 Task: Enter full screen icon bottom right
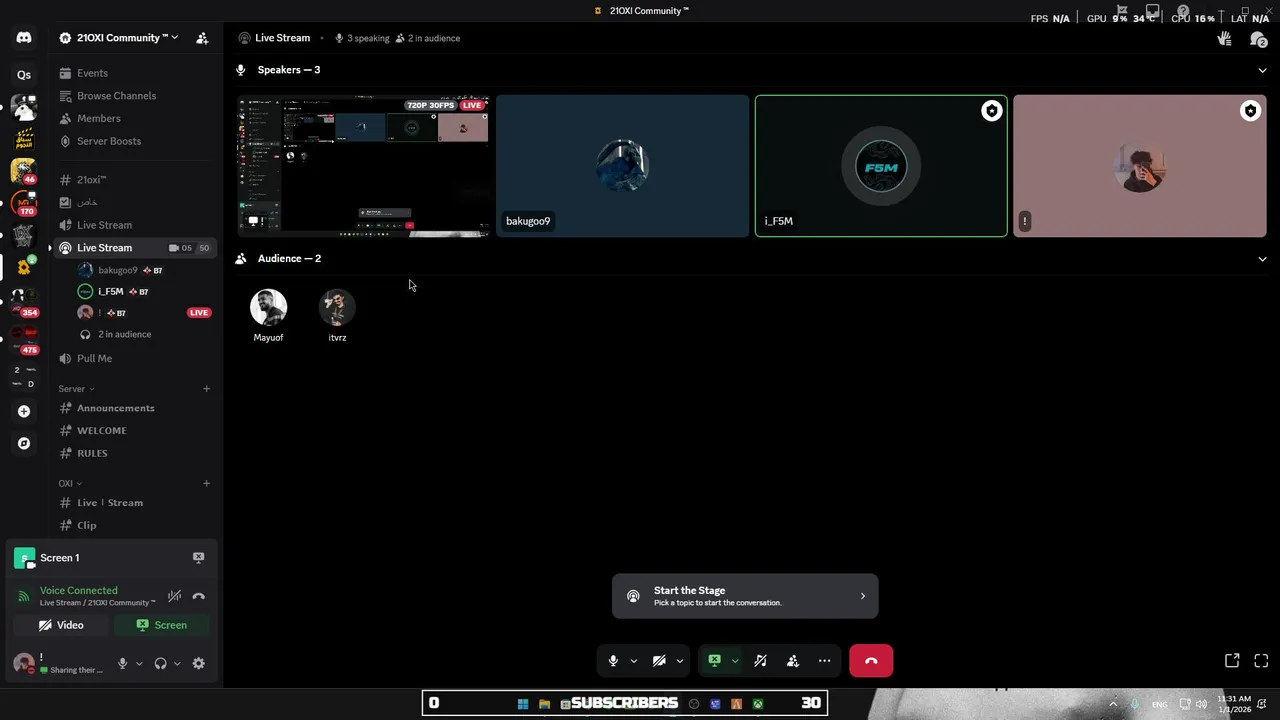point(1261,661)
